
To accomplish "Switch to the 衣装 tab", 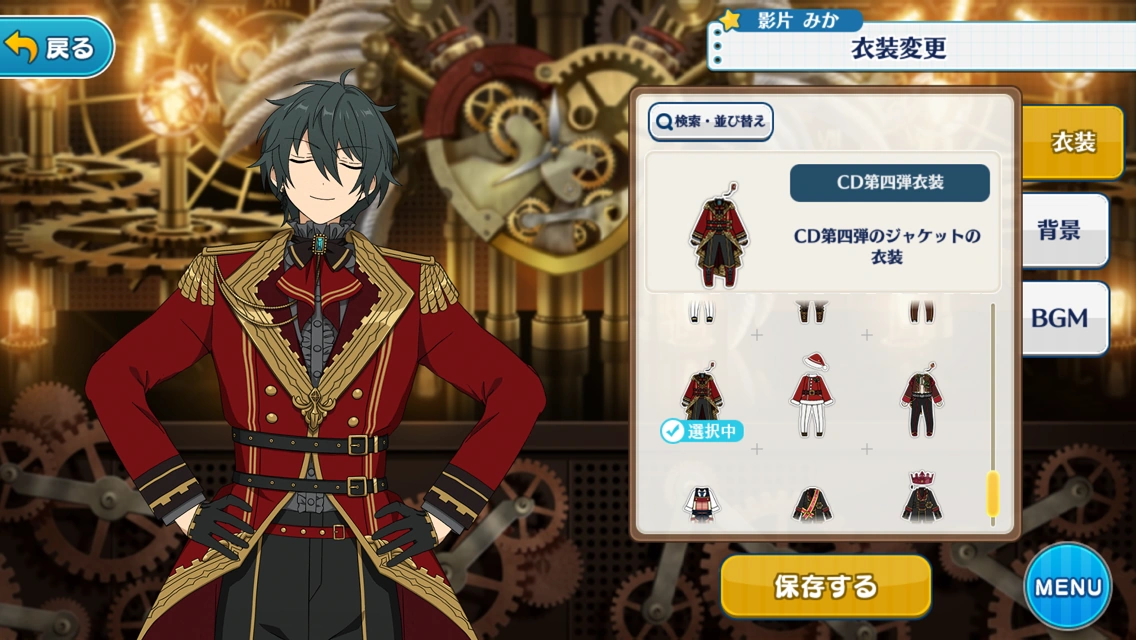I will pyautogui.click(x=1072, y=142).
